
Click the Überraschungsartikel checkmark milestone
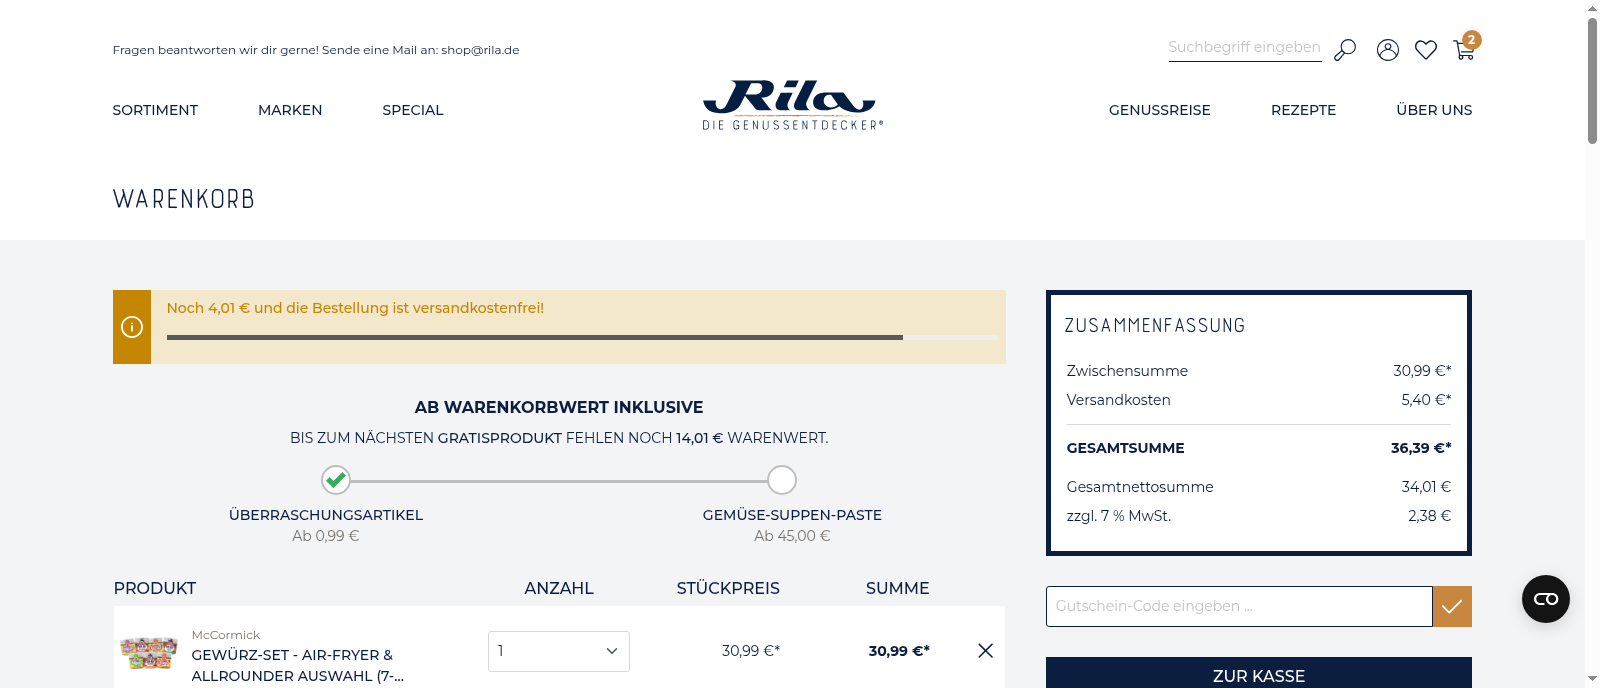(336, 480)
